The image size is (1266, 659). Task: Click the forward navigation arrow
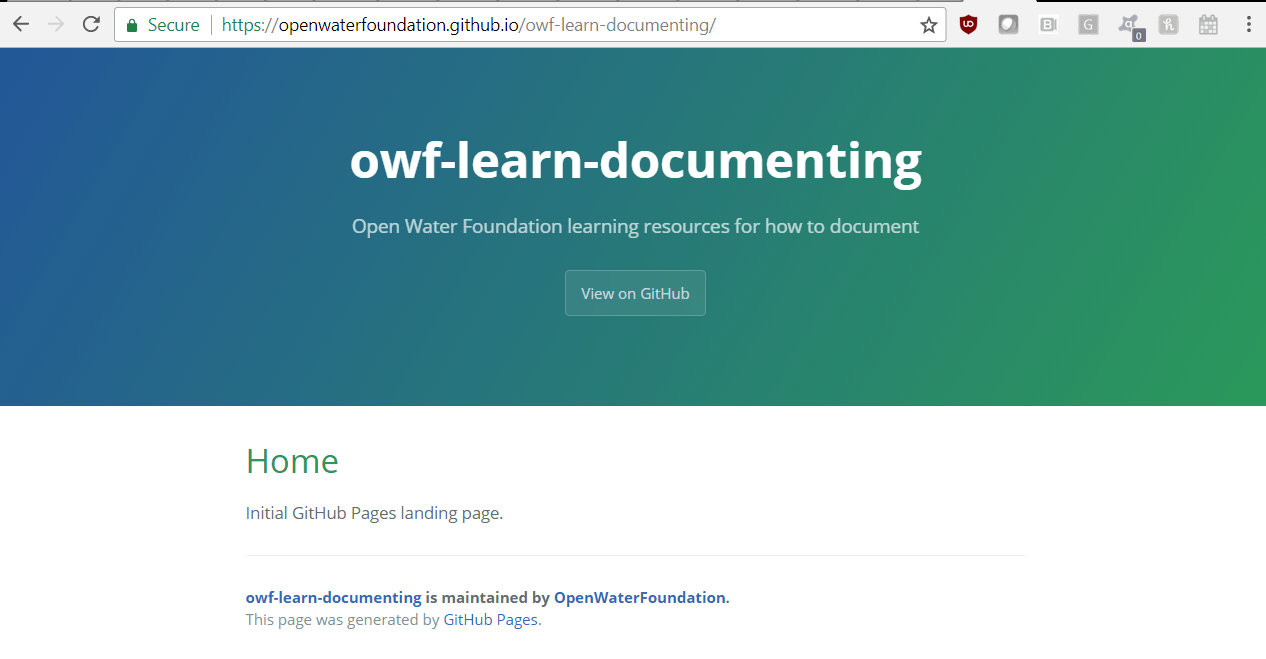coord(56,25)
